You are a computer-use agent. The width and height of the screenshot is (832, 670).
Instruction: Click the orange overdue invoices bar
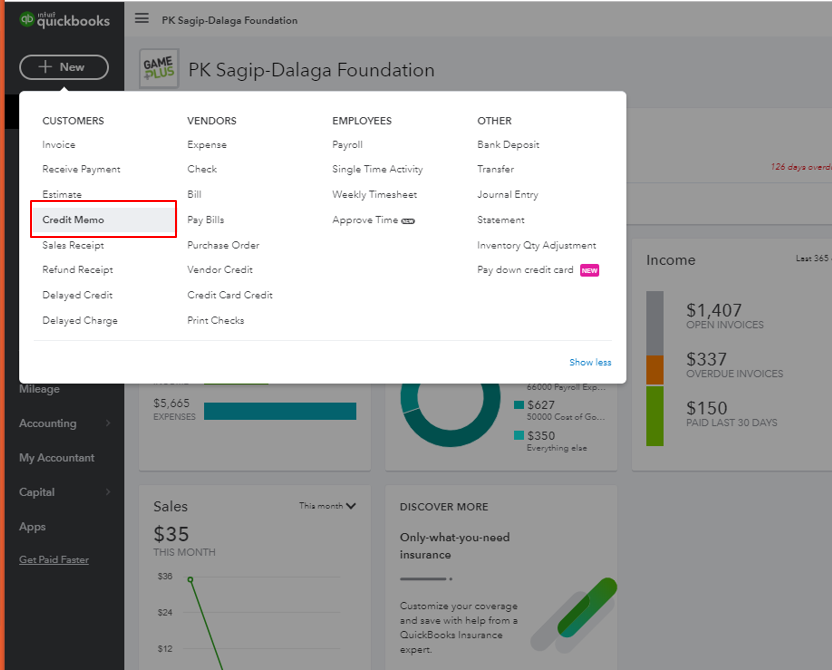point(655,370)
